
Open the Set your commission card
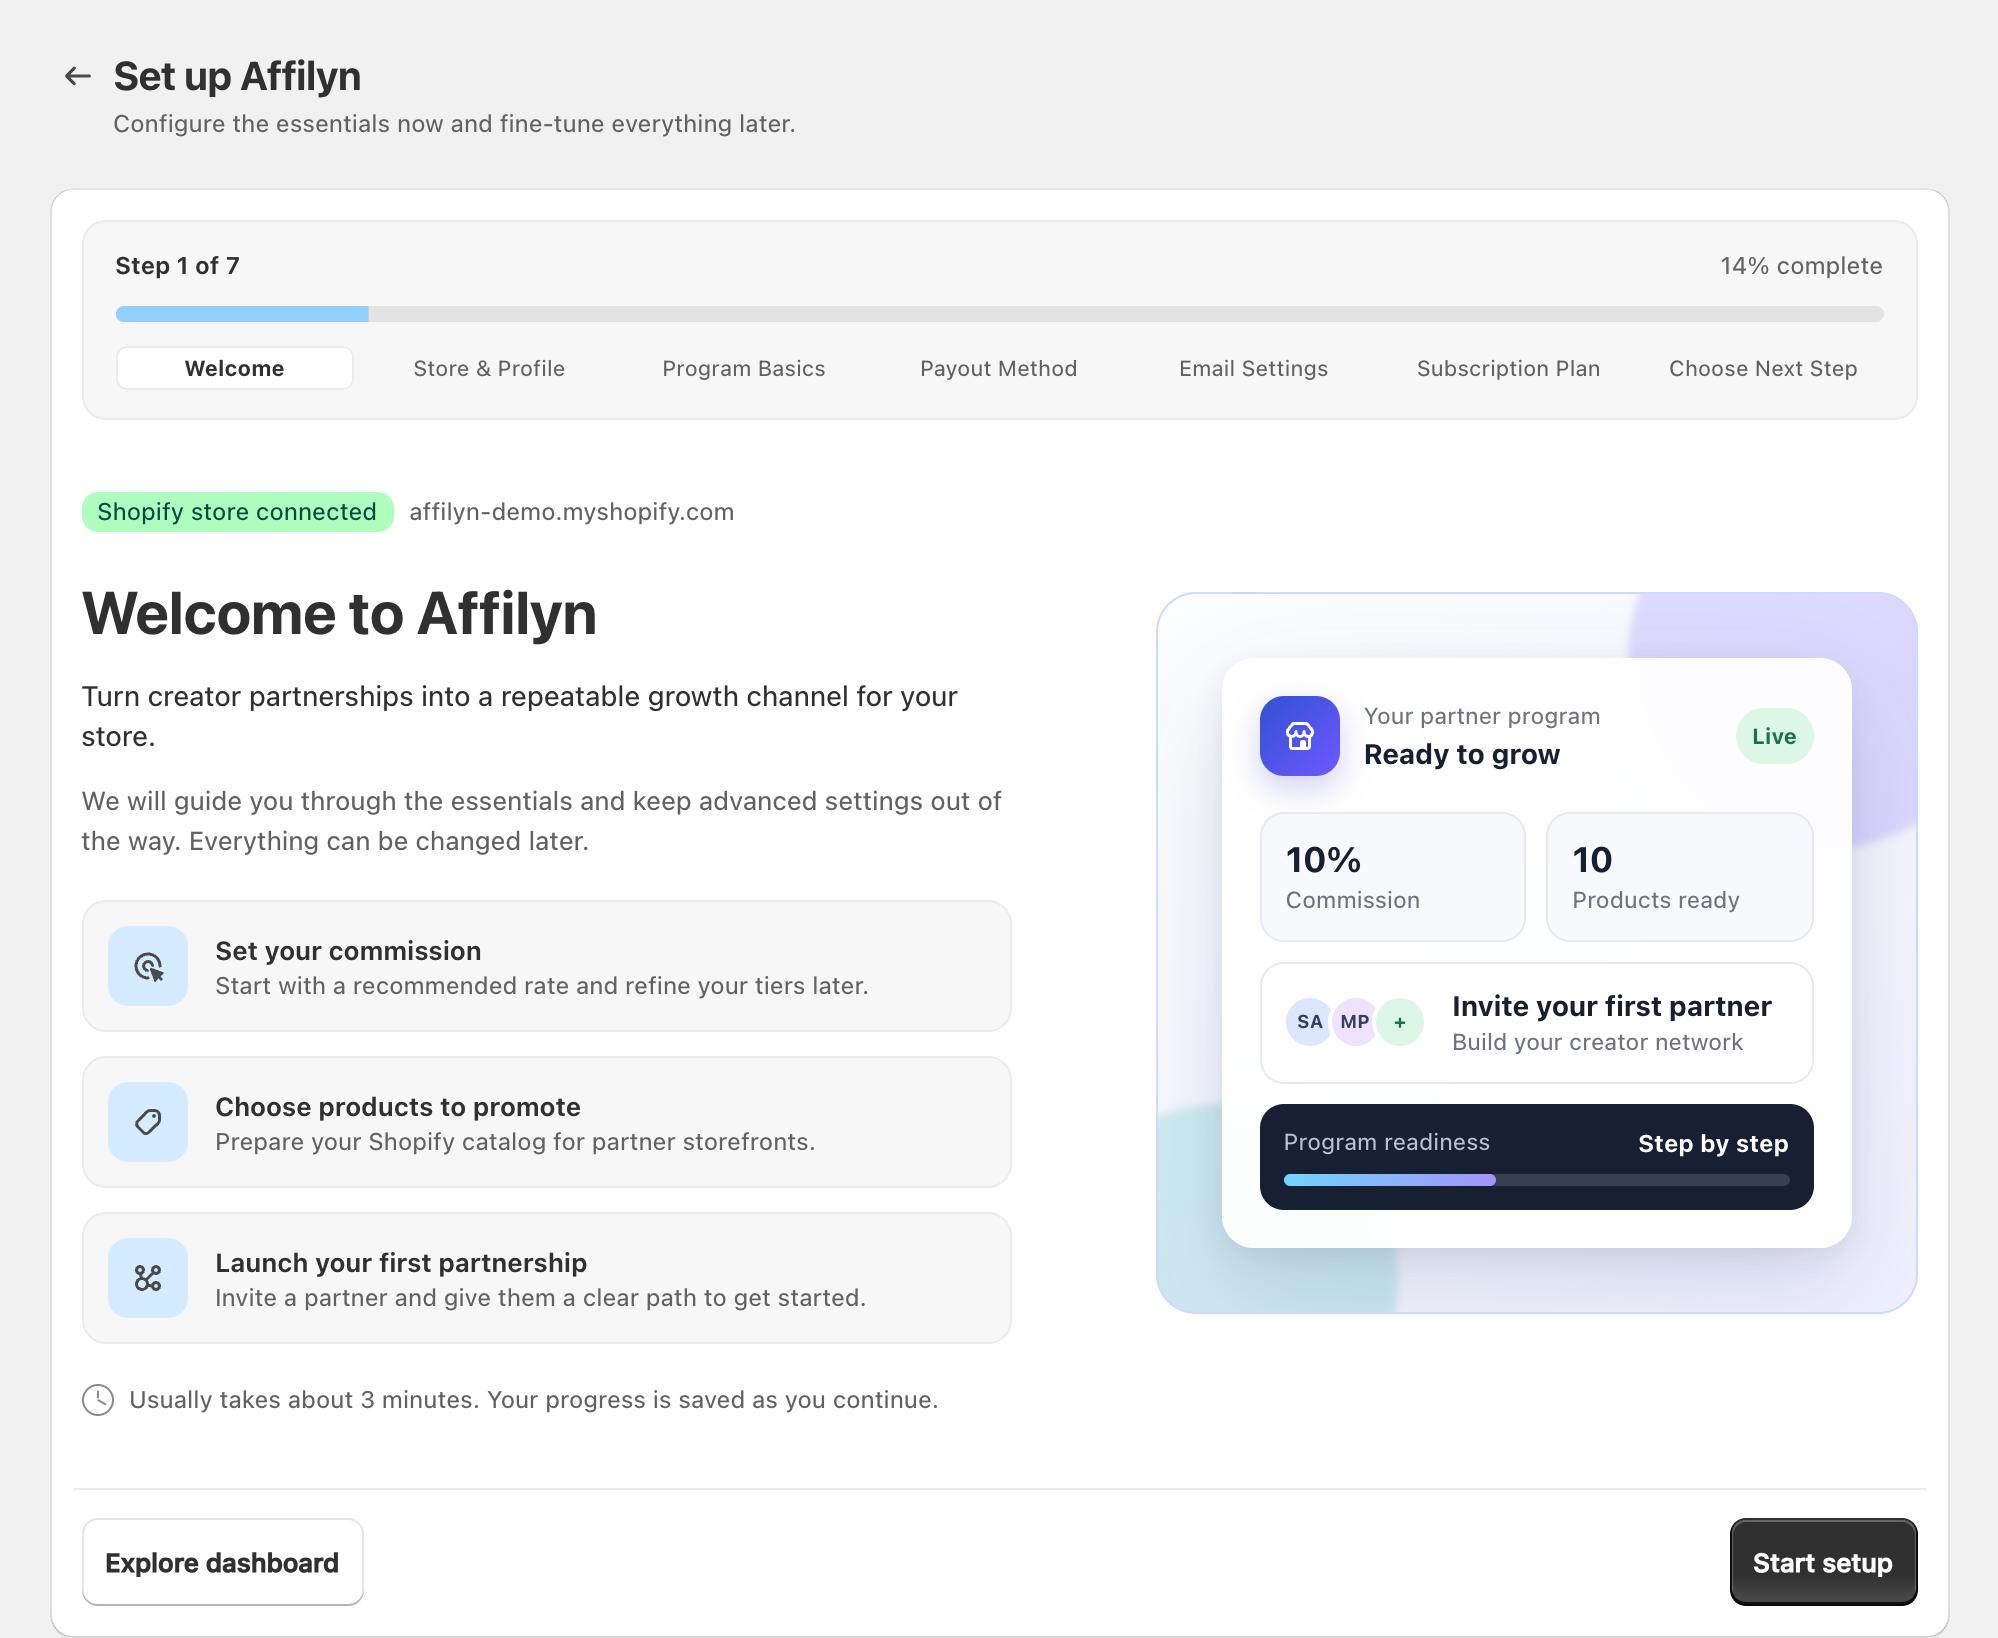(547, 966)
